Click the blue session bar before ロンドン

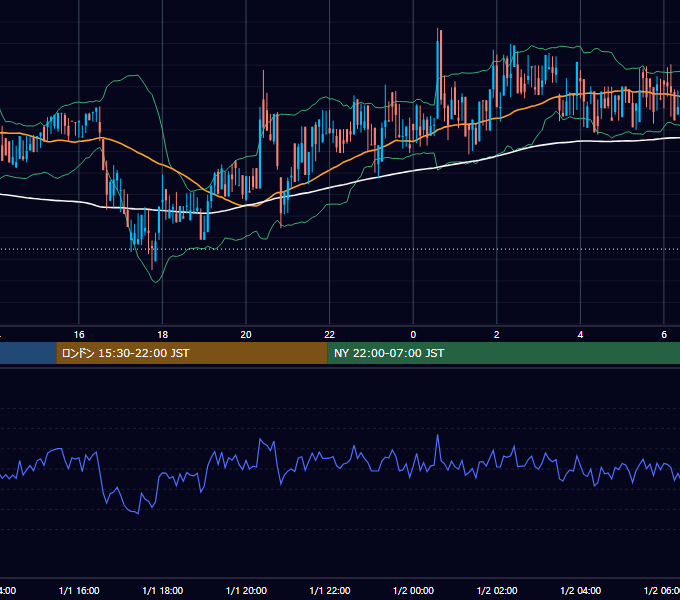(28, 353)
